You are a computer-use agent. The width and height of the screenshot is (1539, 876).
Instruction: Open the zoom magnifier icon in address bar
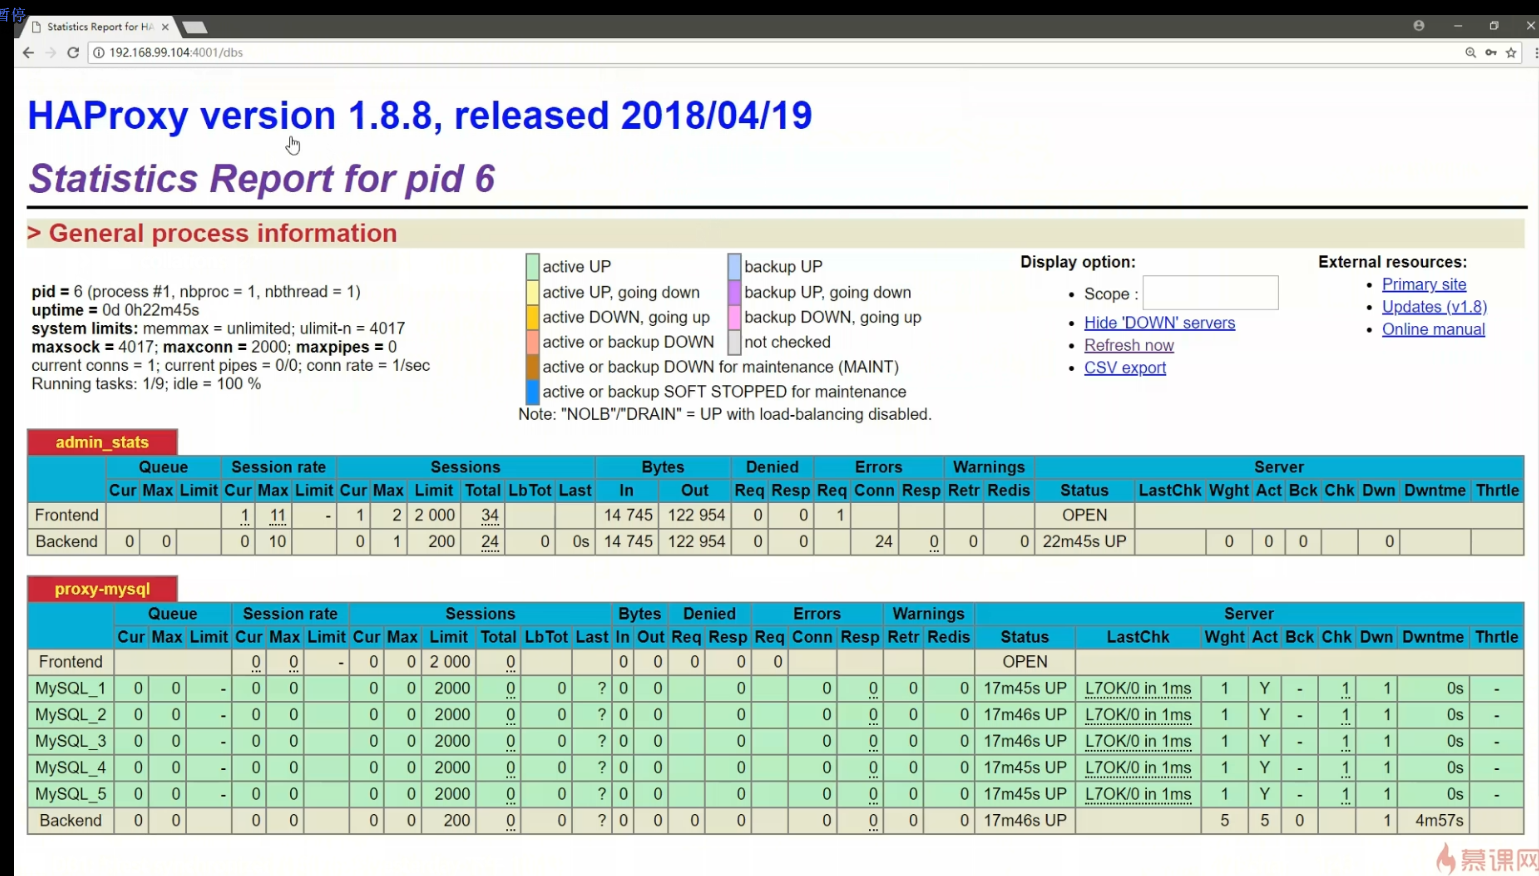(x=1470, y=52)
